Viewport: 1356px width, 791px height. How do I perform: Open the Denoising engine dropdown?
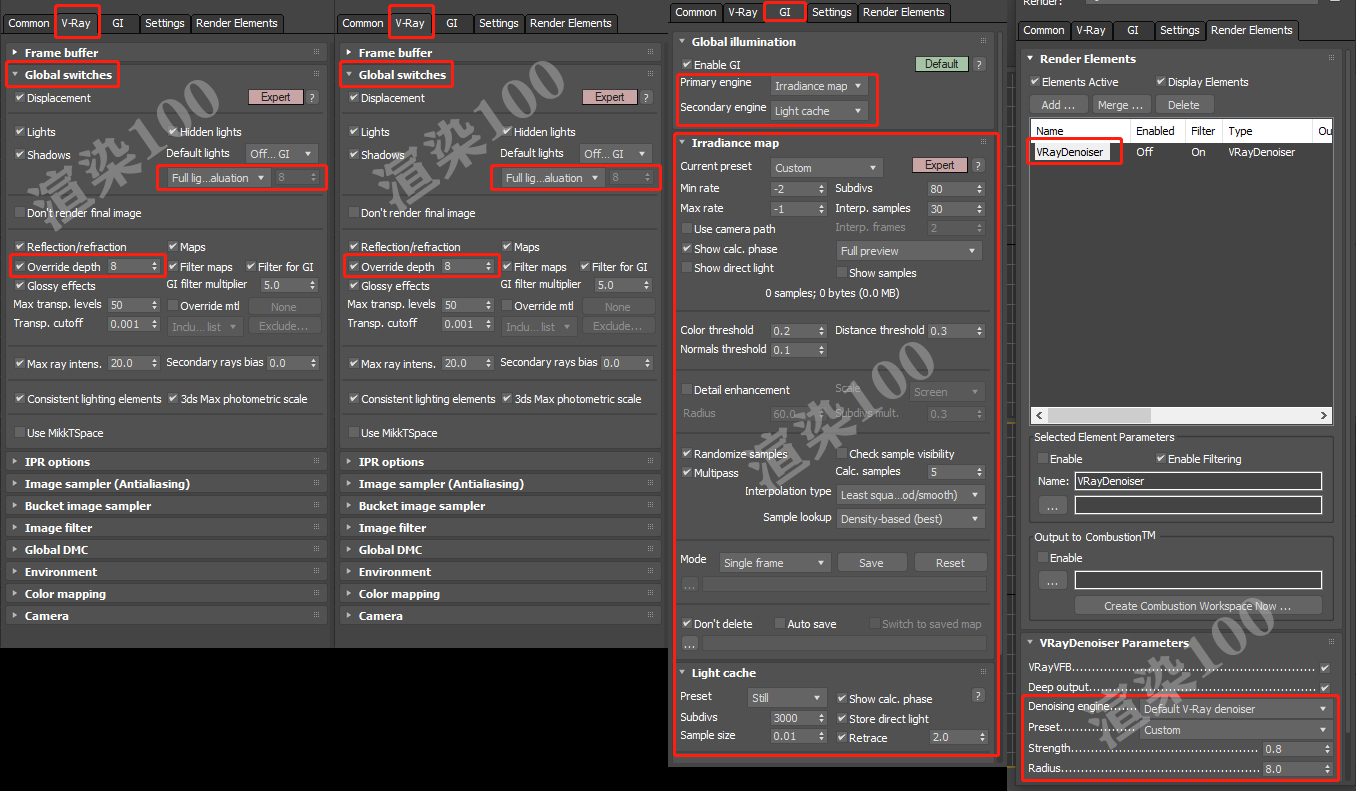pyautogui.click(x=1236, y=709)
